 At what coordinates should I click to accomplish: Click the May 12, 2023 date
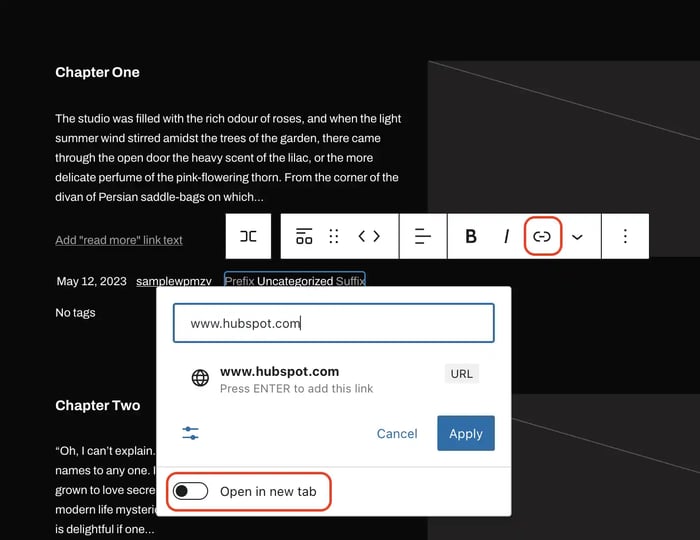[92, 281]
